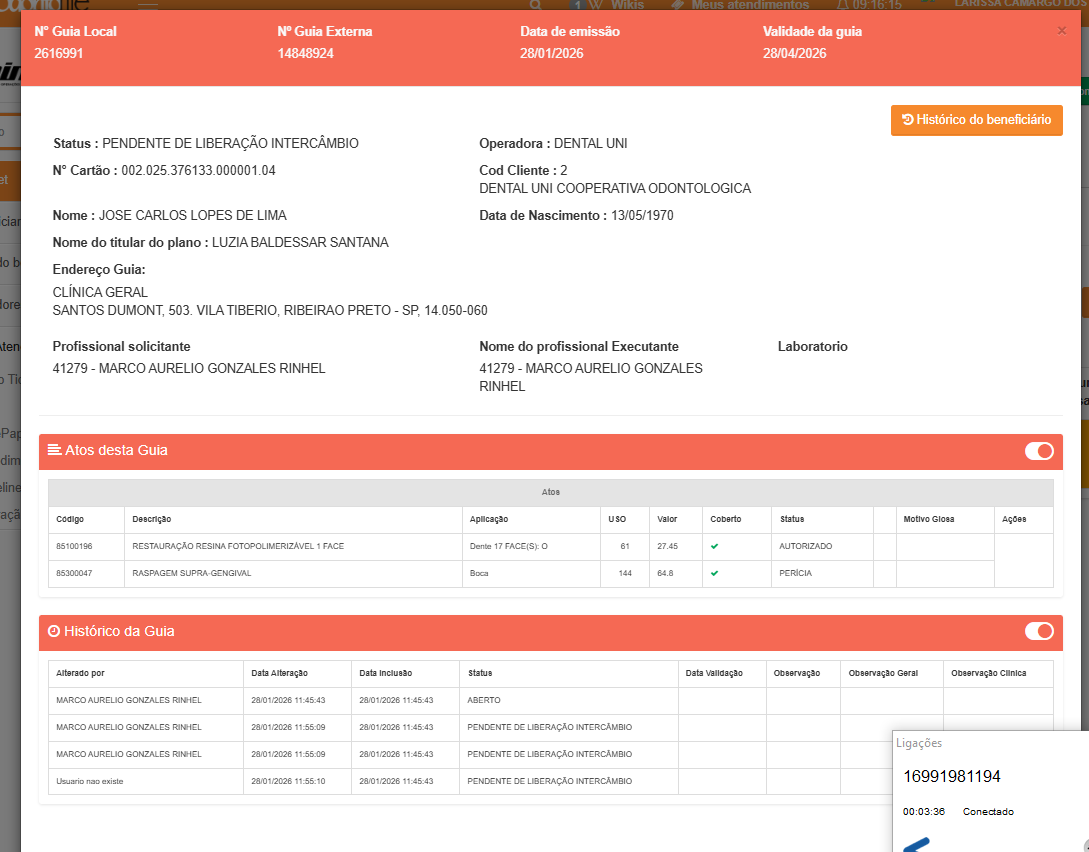Click the blue phone icon in Ligações
Viewport: 1089px width, 852px height.
coord(916,844)
